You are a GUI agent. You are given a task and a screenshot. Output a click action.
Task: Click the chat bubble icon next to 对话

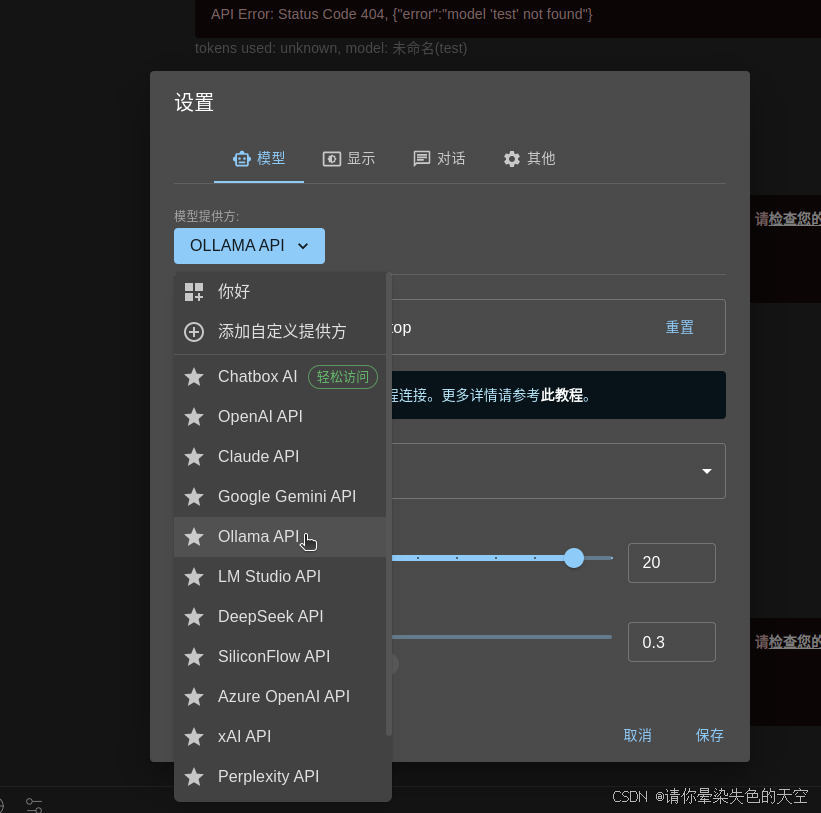point(421,159)
